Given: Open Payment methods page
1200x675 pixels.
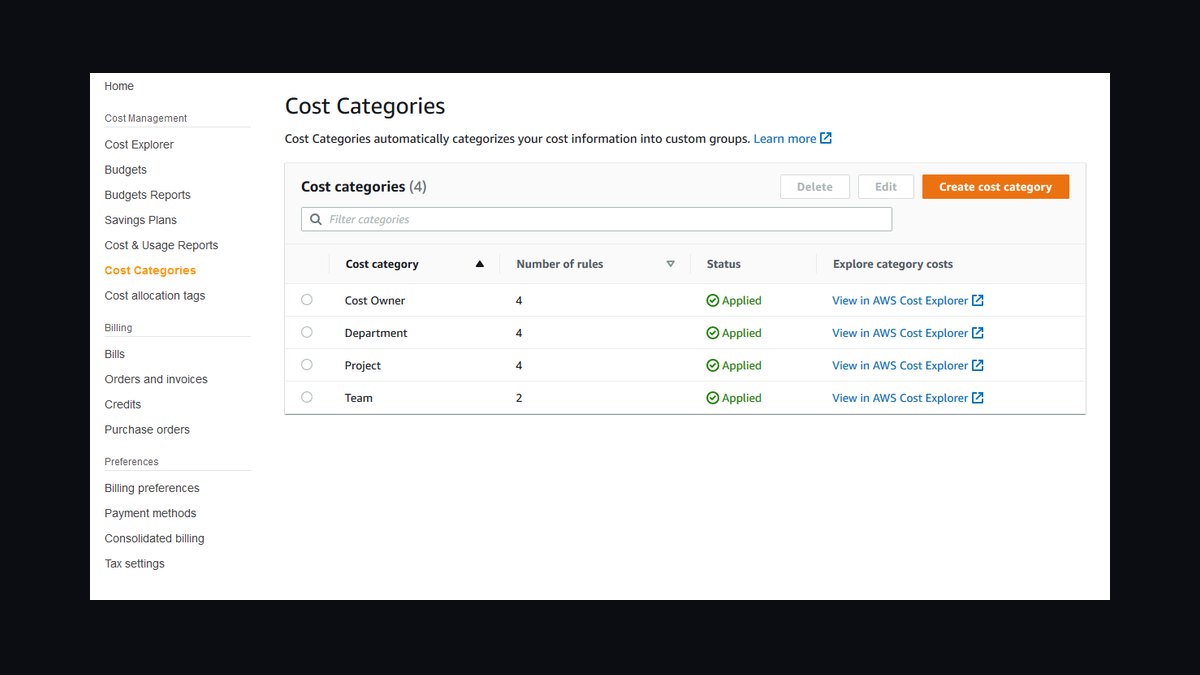Looking at the screenshot, I should tap(151, 513).
